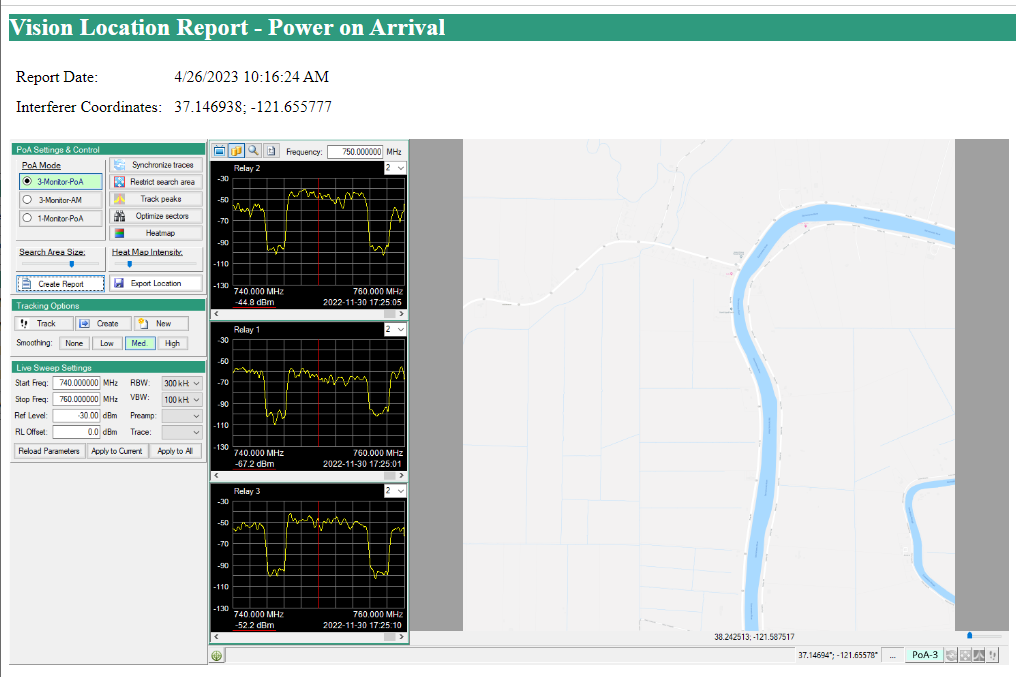Click the Track peaks button
The image size is (1016, 677).
click(155, 199)
